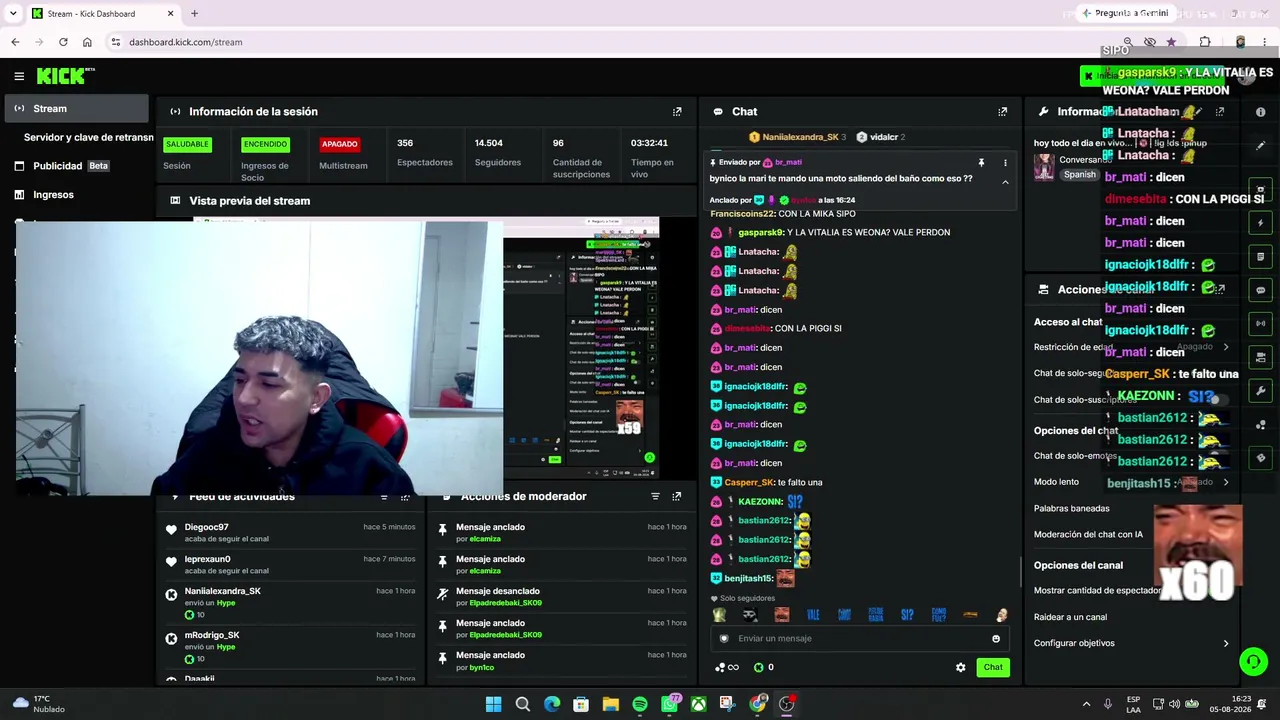Insert the VALE emote
This screenshot has width=1280, height=720.
tap(813, 615)
